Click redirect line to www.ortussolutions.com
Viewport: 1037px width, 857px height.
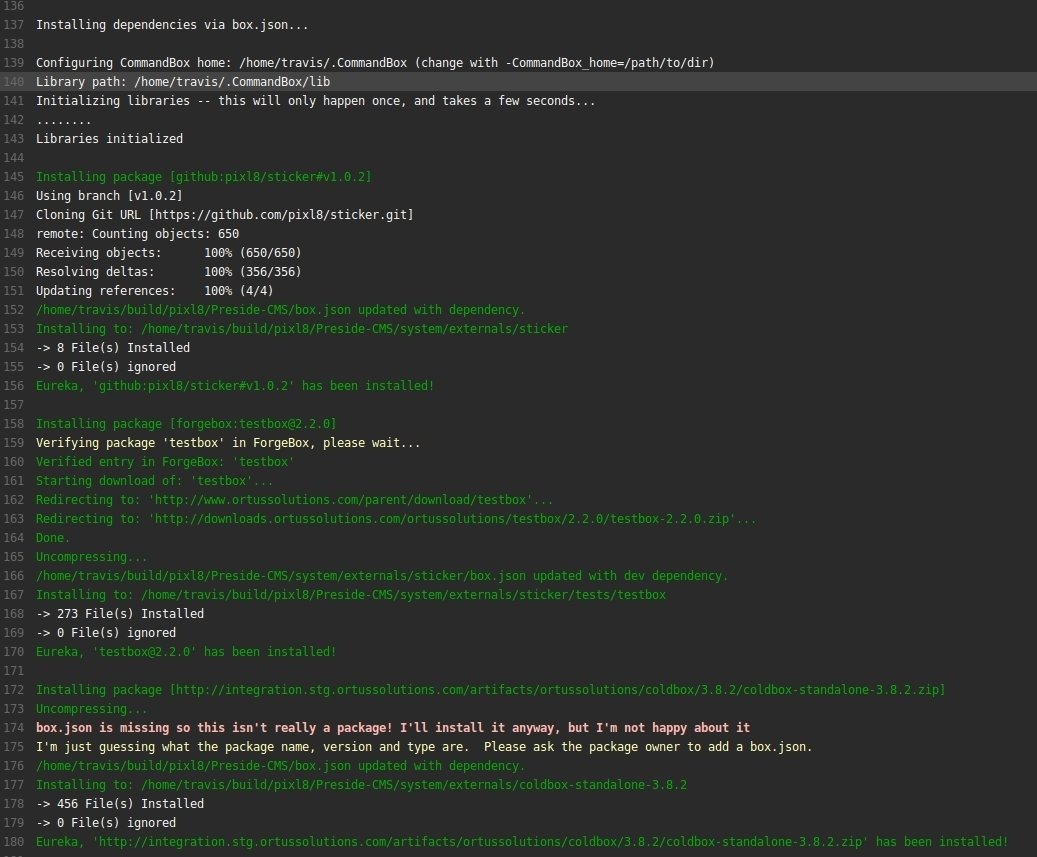294,500
